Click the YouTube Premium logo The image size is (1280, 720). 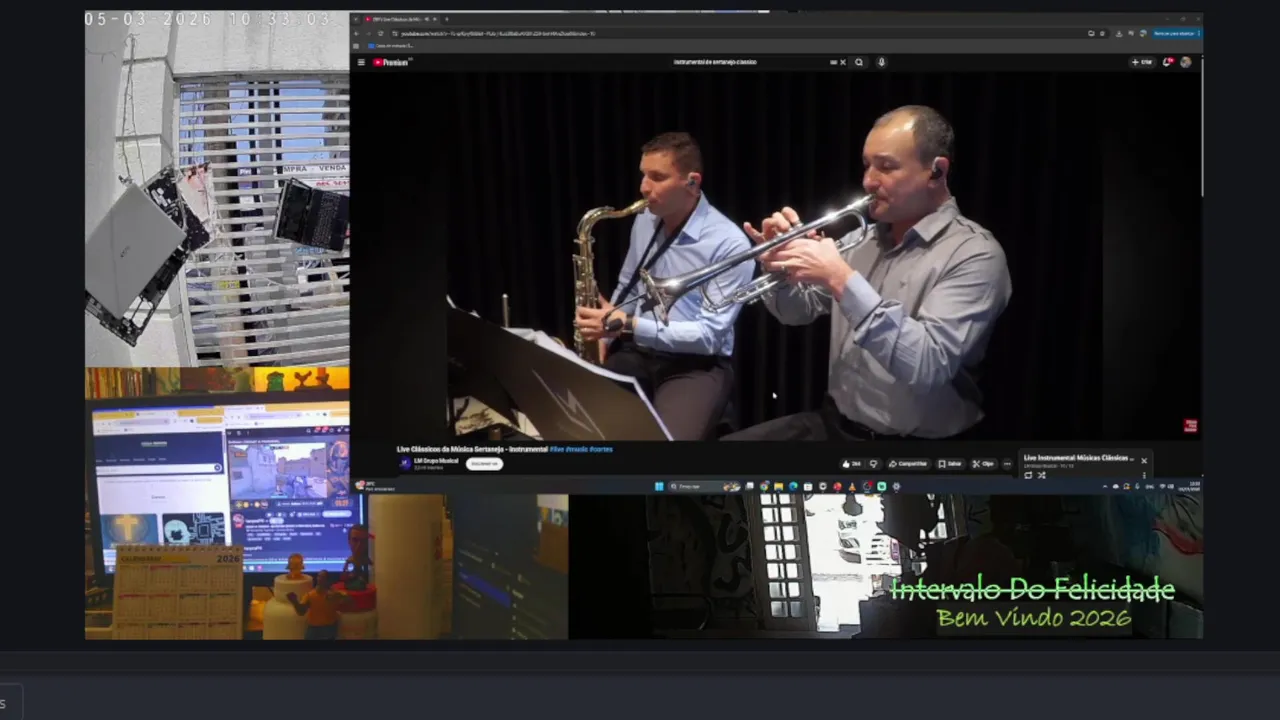pyautogui.click(x=391, y=62)
